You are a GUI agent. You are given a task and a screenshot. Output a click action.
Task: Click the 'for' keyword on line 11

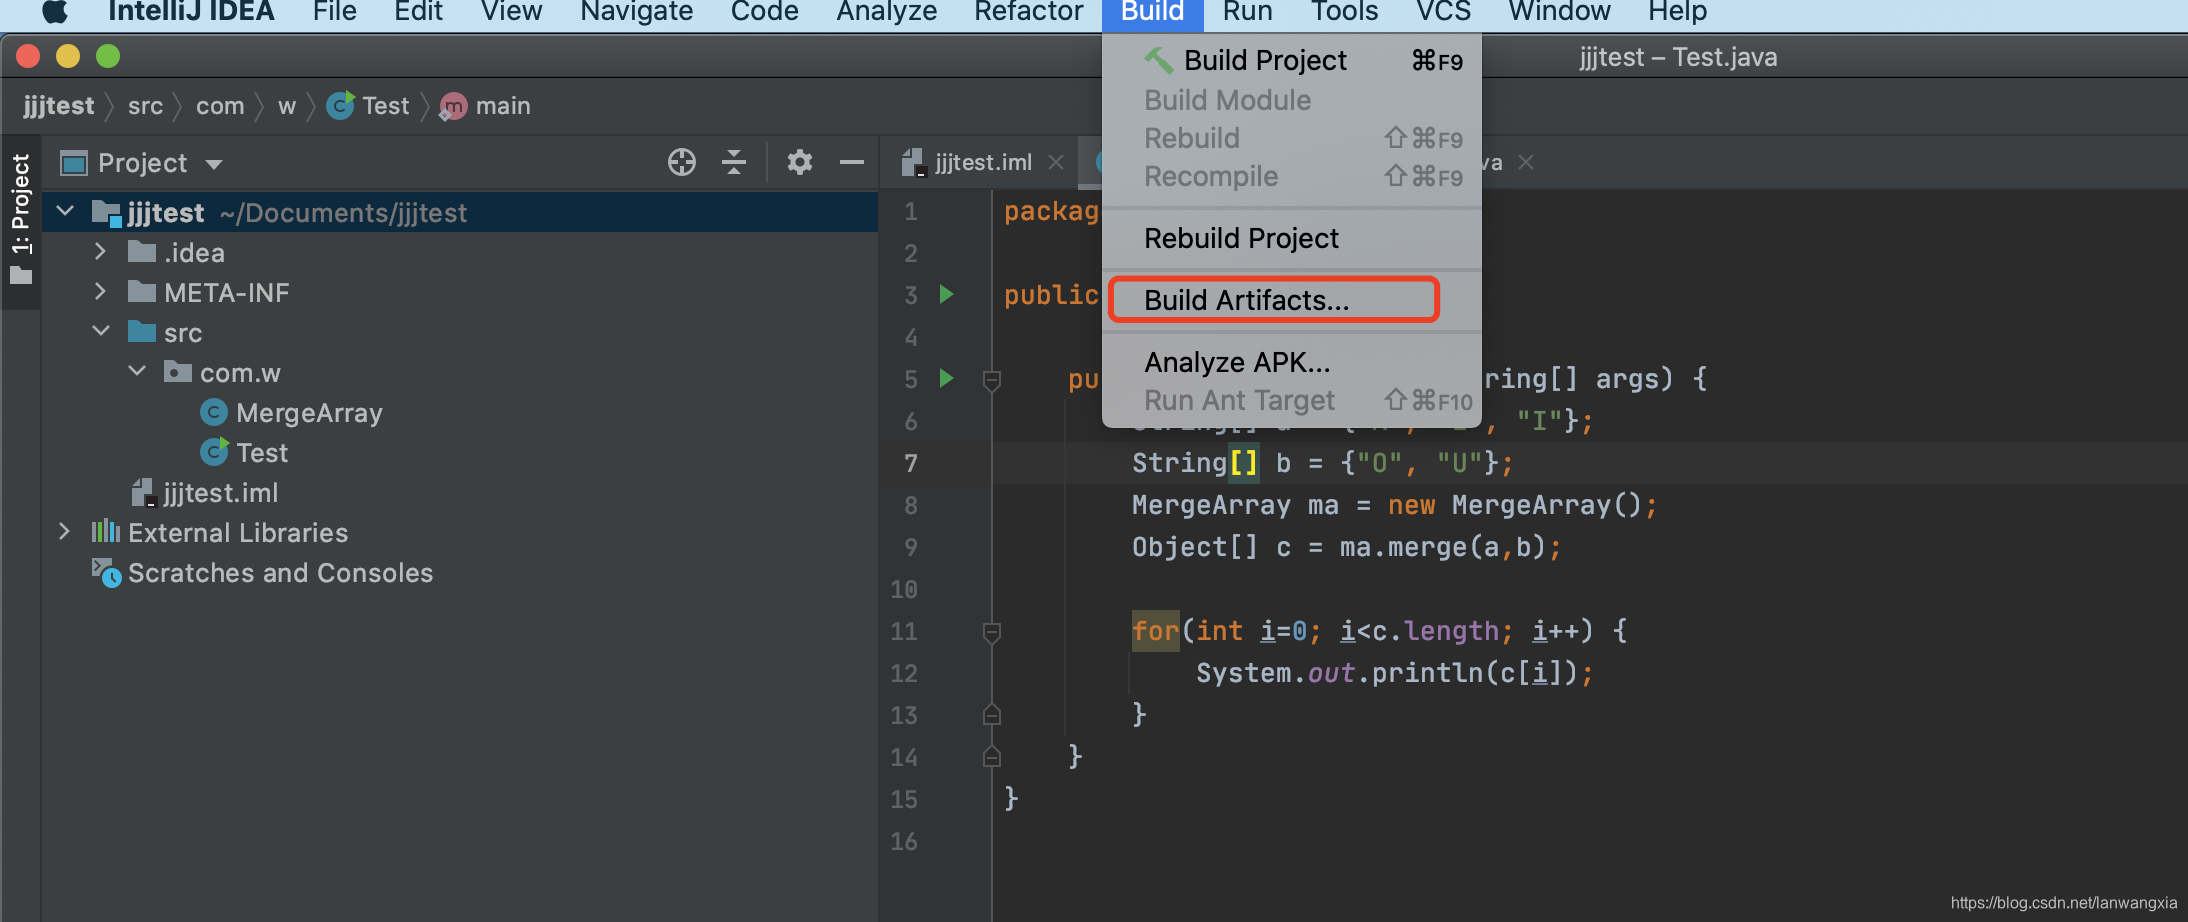pos(1156,631)
